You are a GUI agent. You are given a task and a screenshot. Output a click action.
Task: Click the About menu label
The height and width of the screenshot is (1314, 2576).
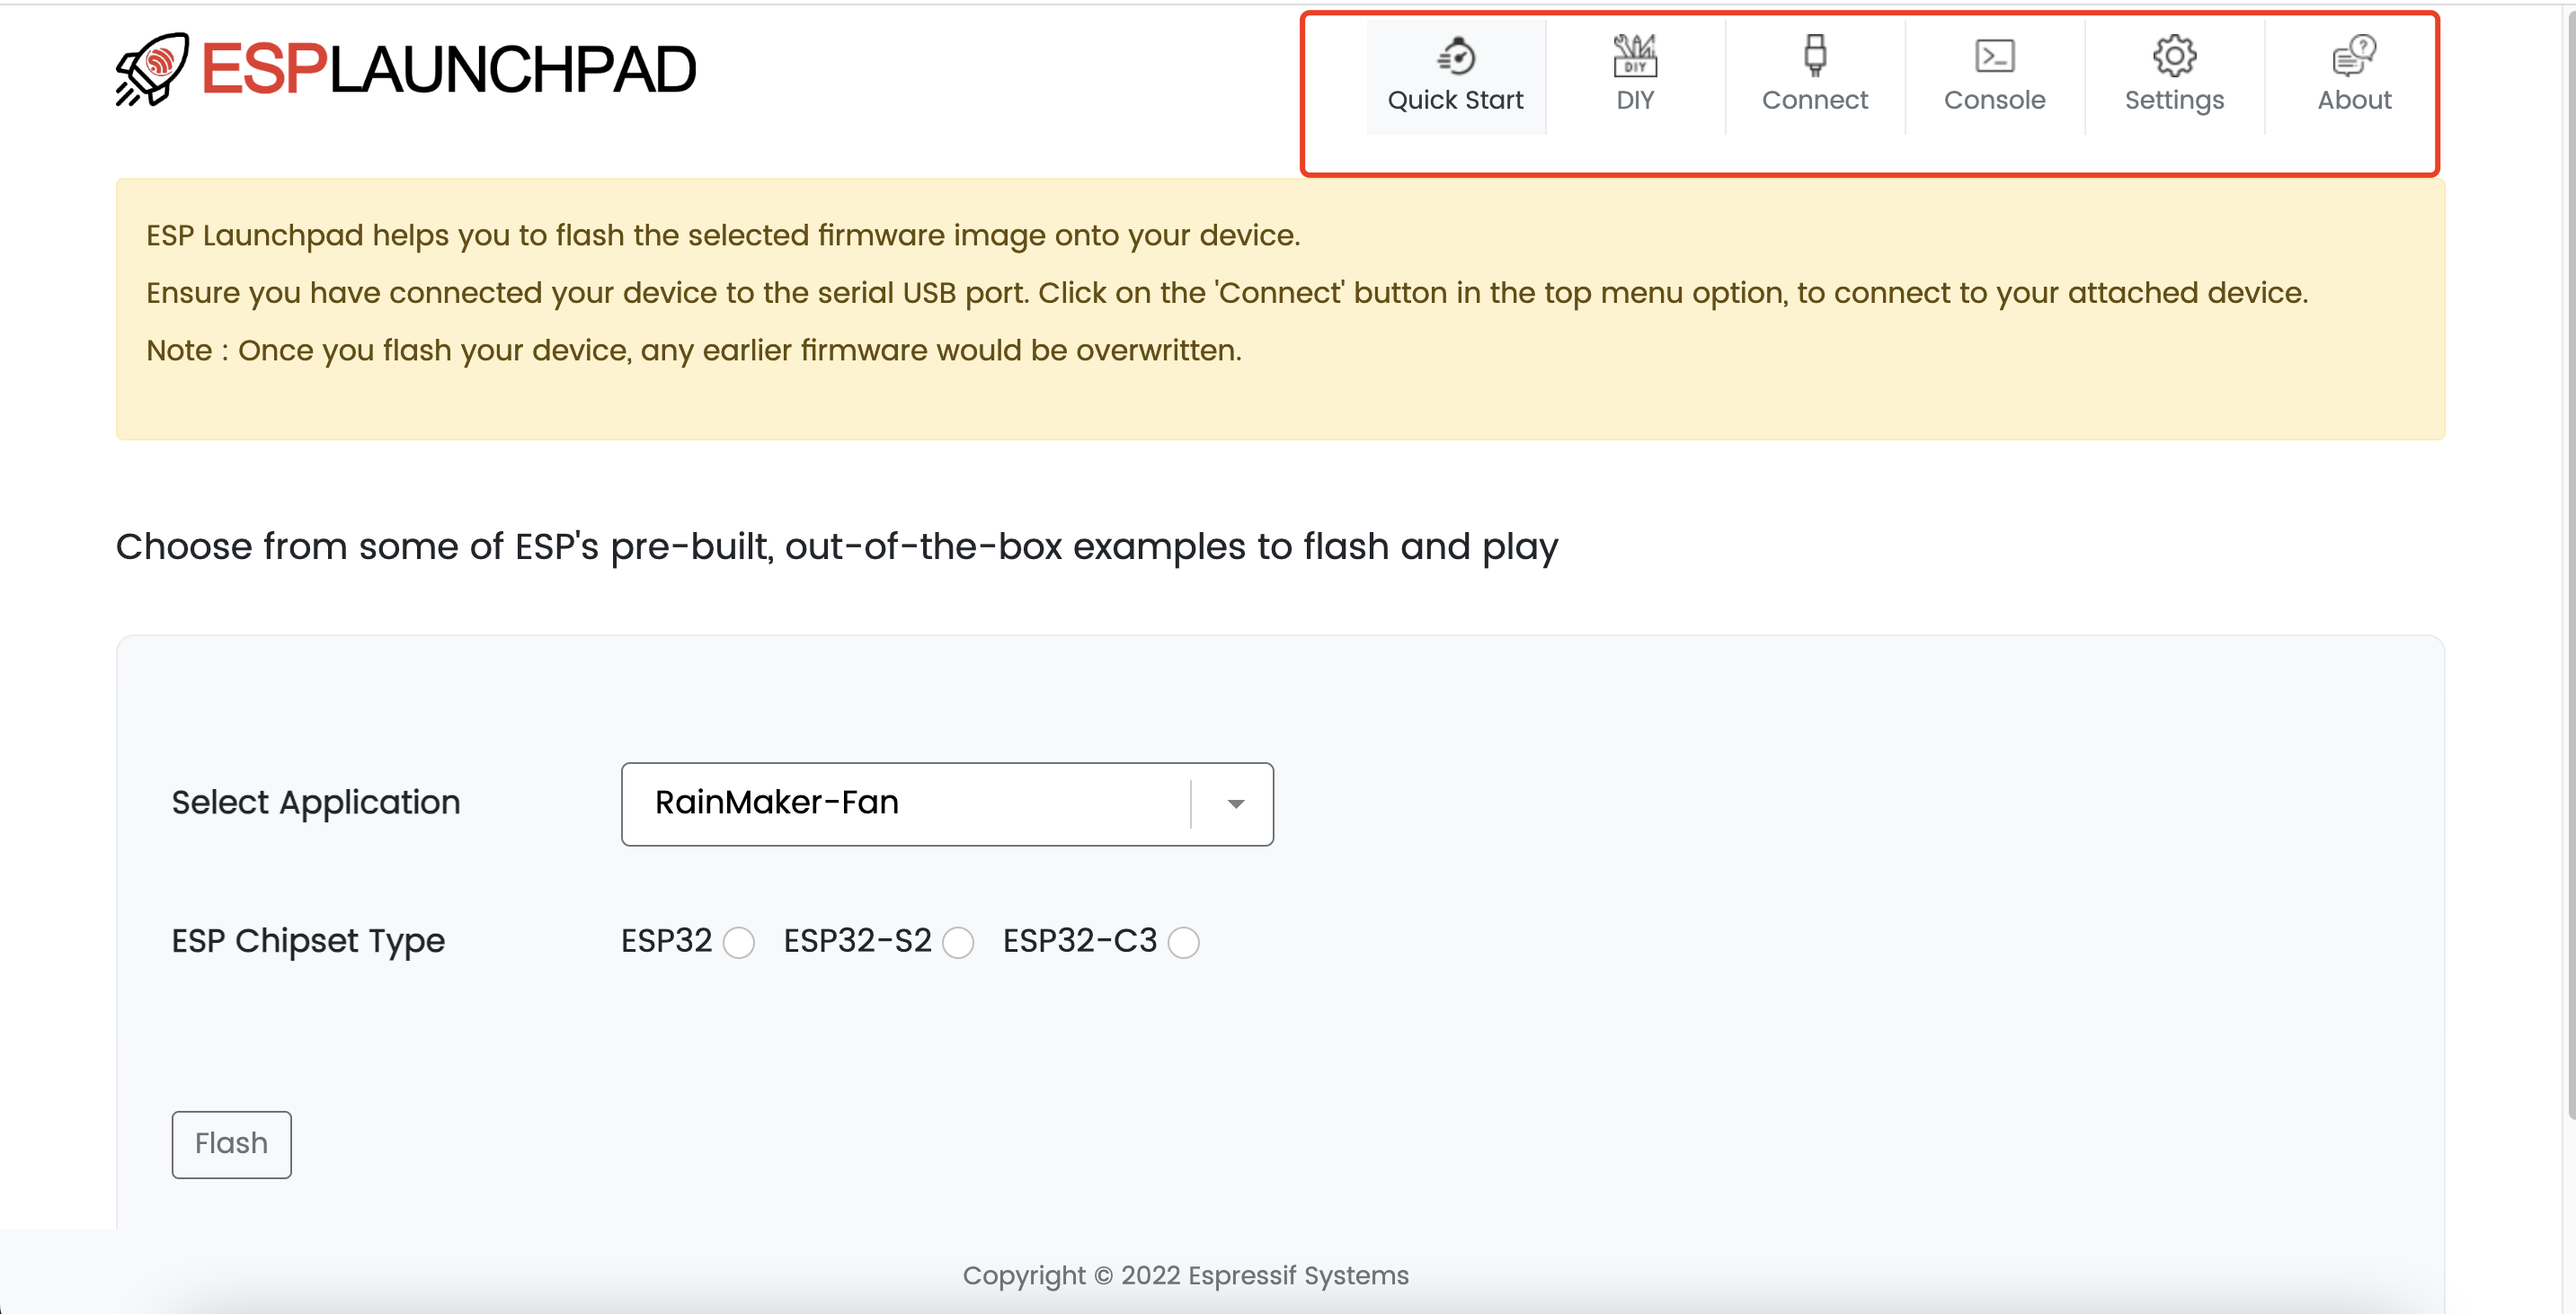click(2354, 100)
